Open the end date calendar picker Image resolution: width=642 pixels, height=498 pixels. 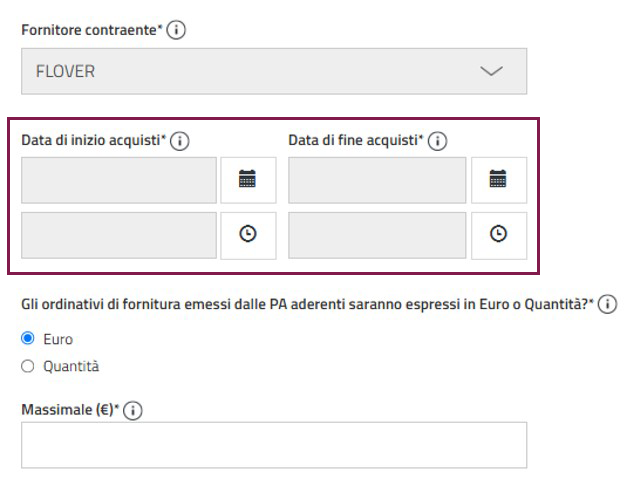(498, 180)
